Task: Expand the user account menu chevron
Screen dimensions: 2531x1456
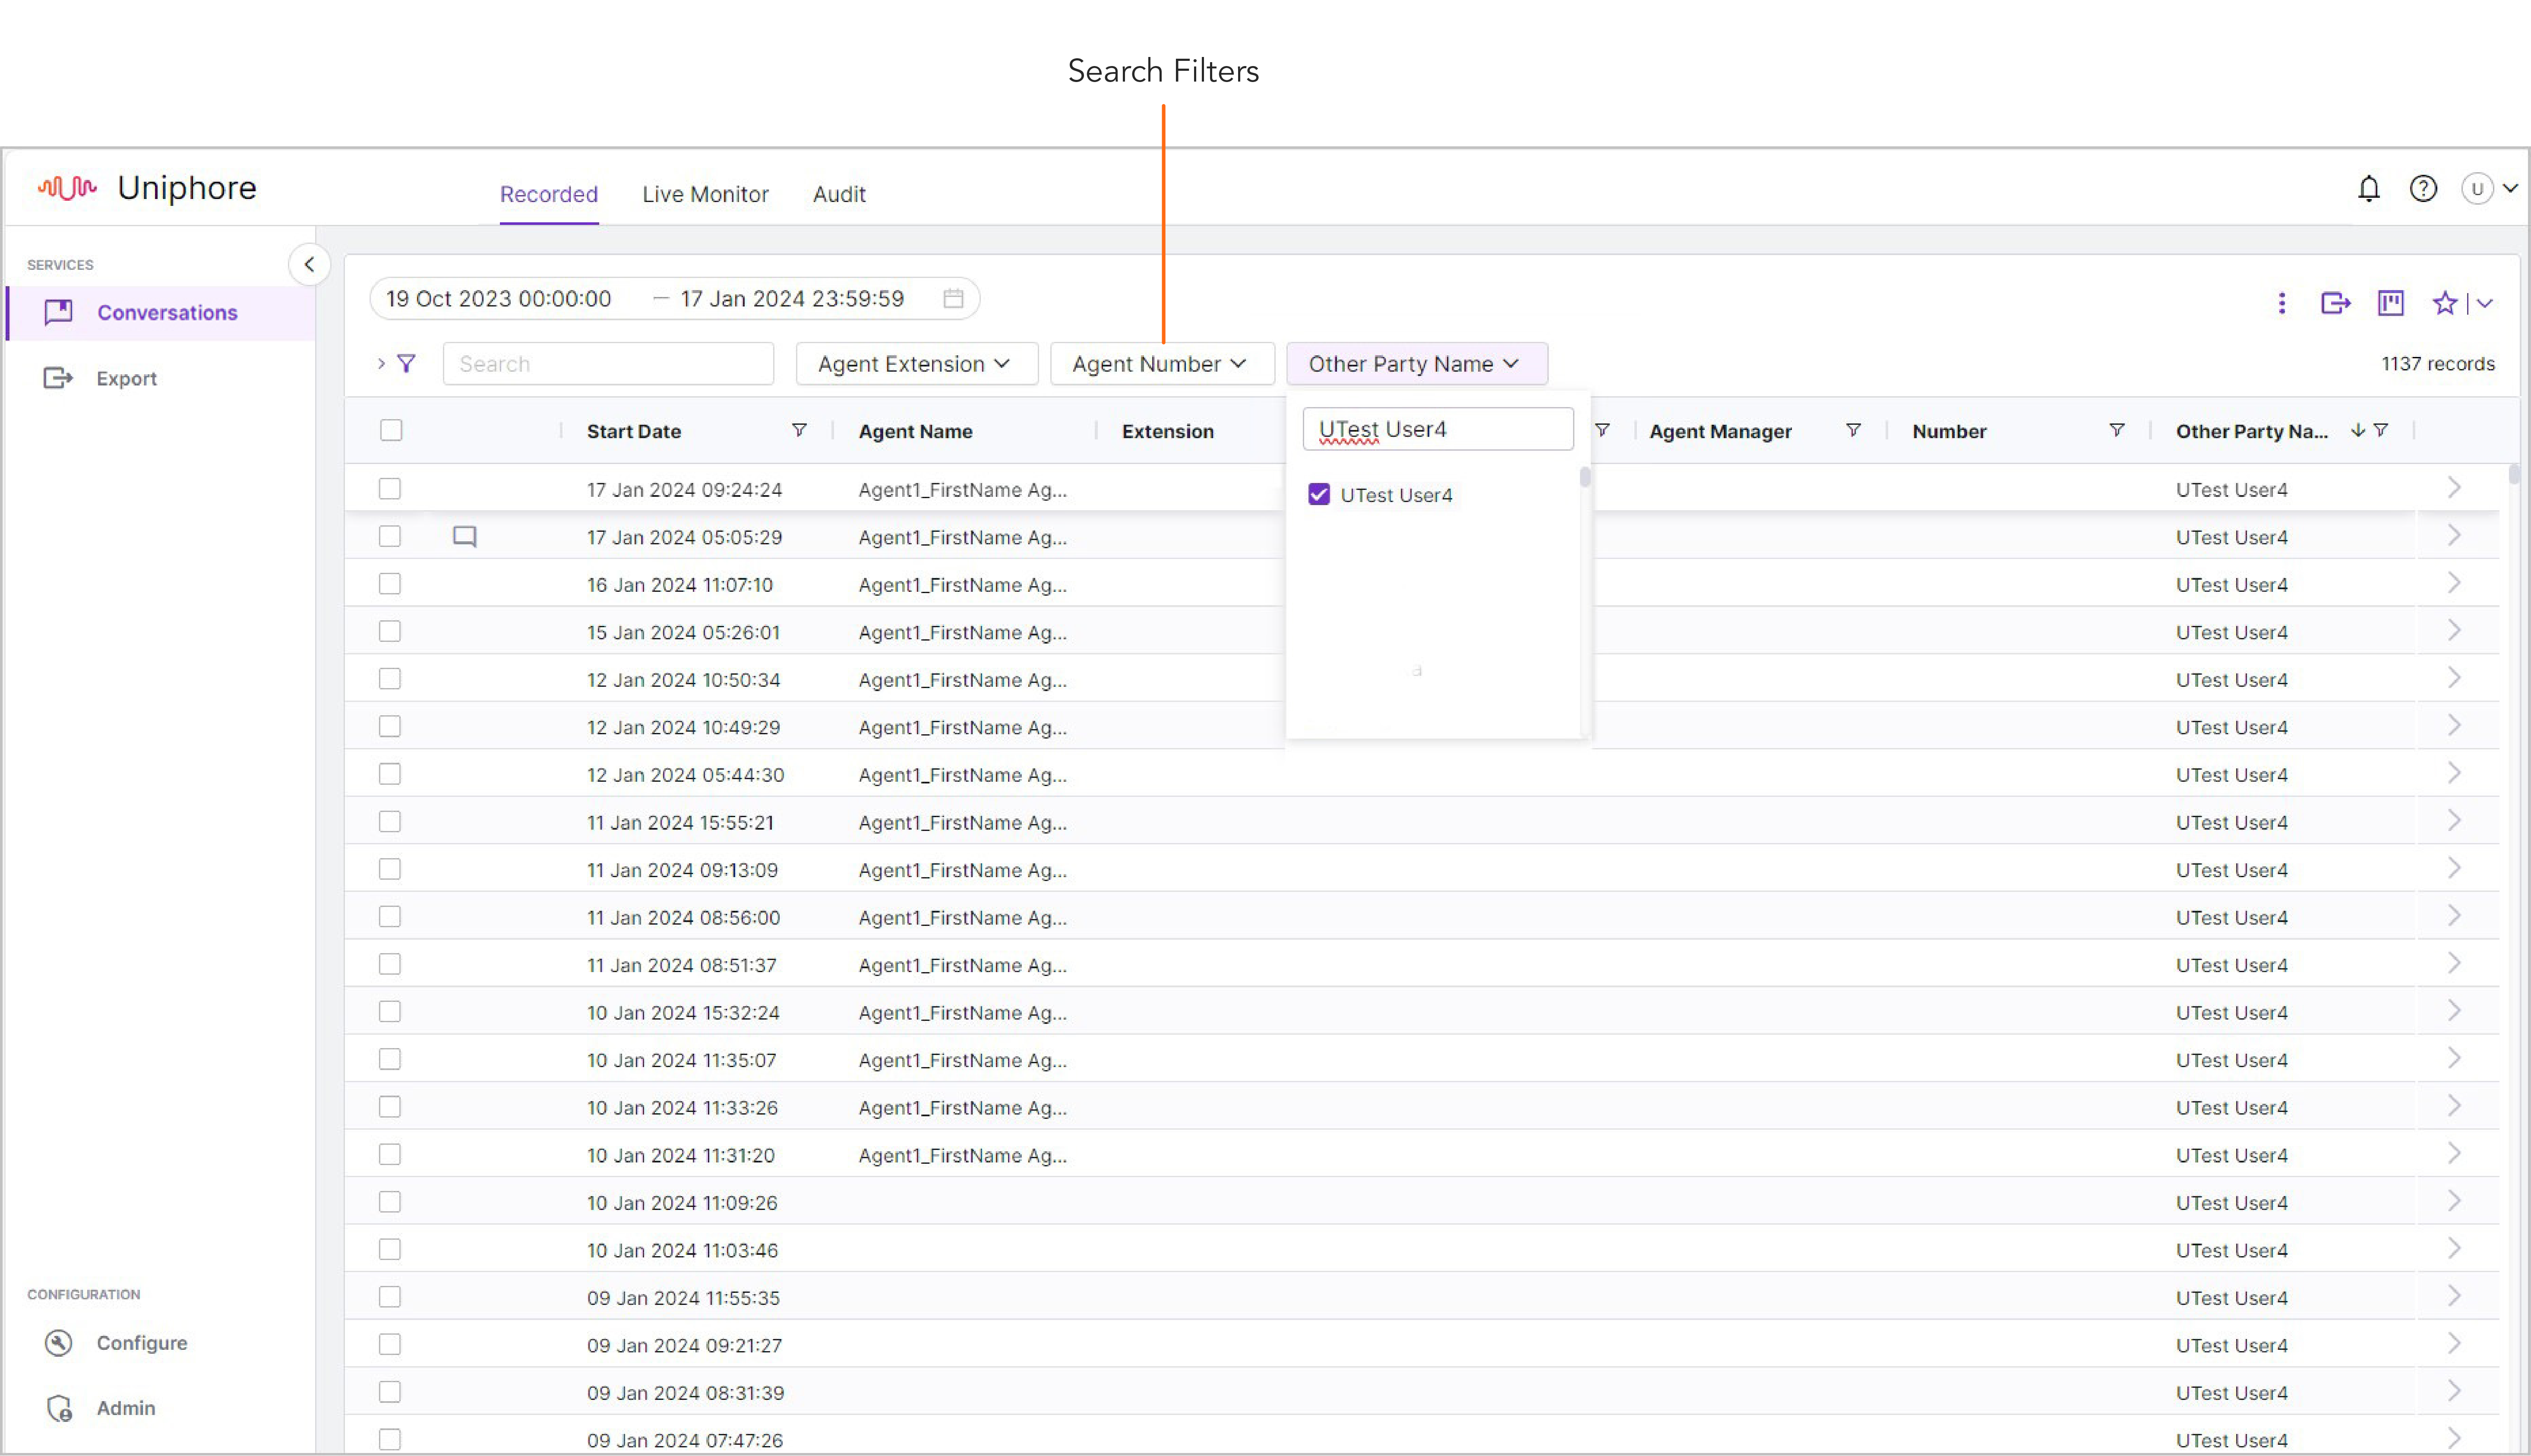Action: pos(2510,188)
